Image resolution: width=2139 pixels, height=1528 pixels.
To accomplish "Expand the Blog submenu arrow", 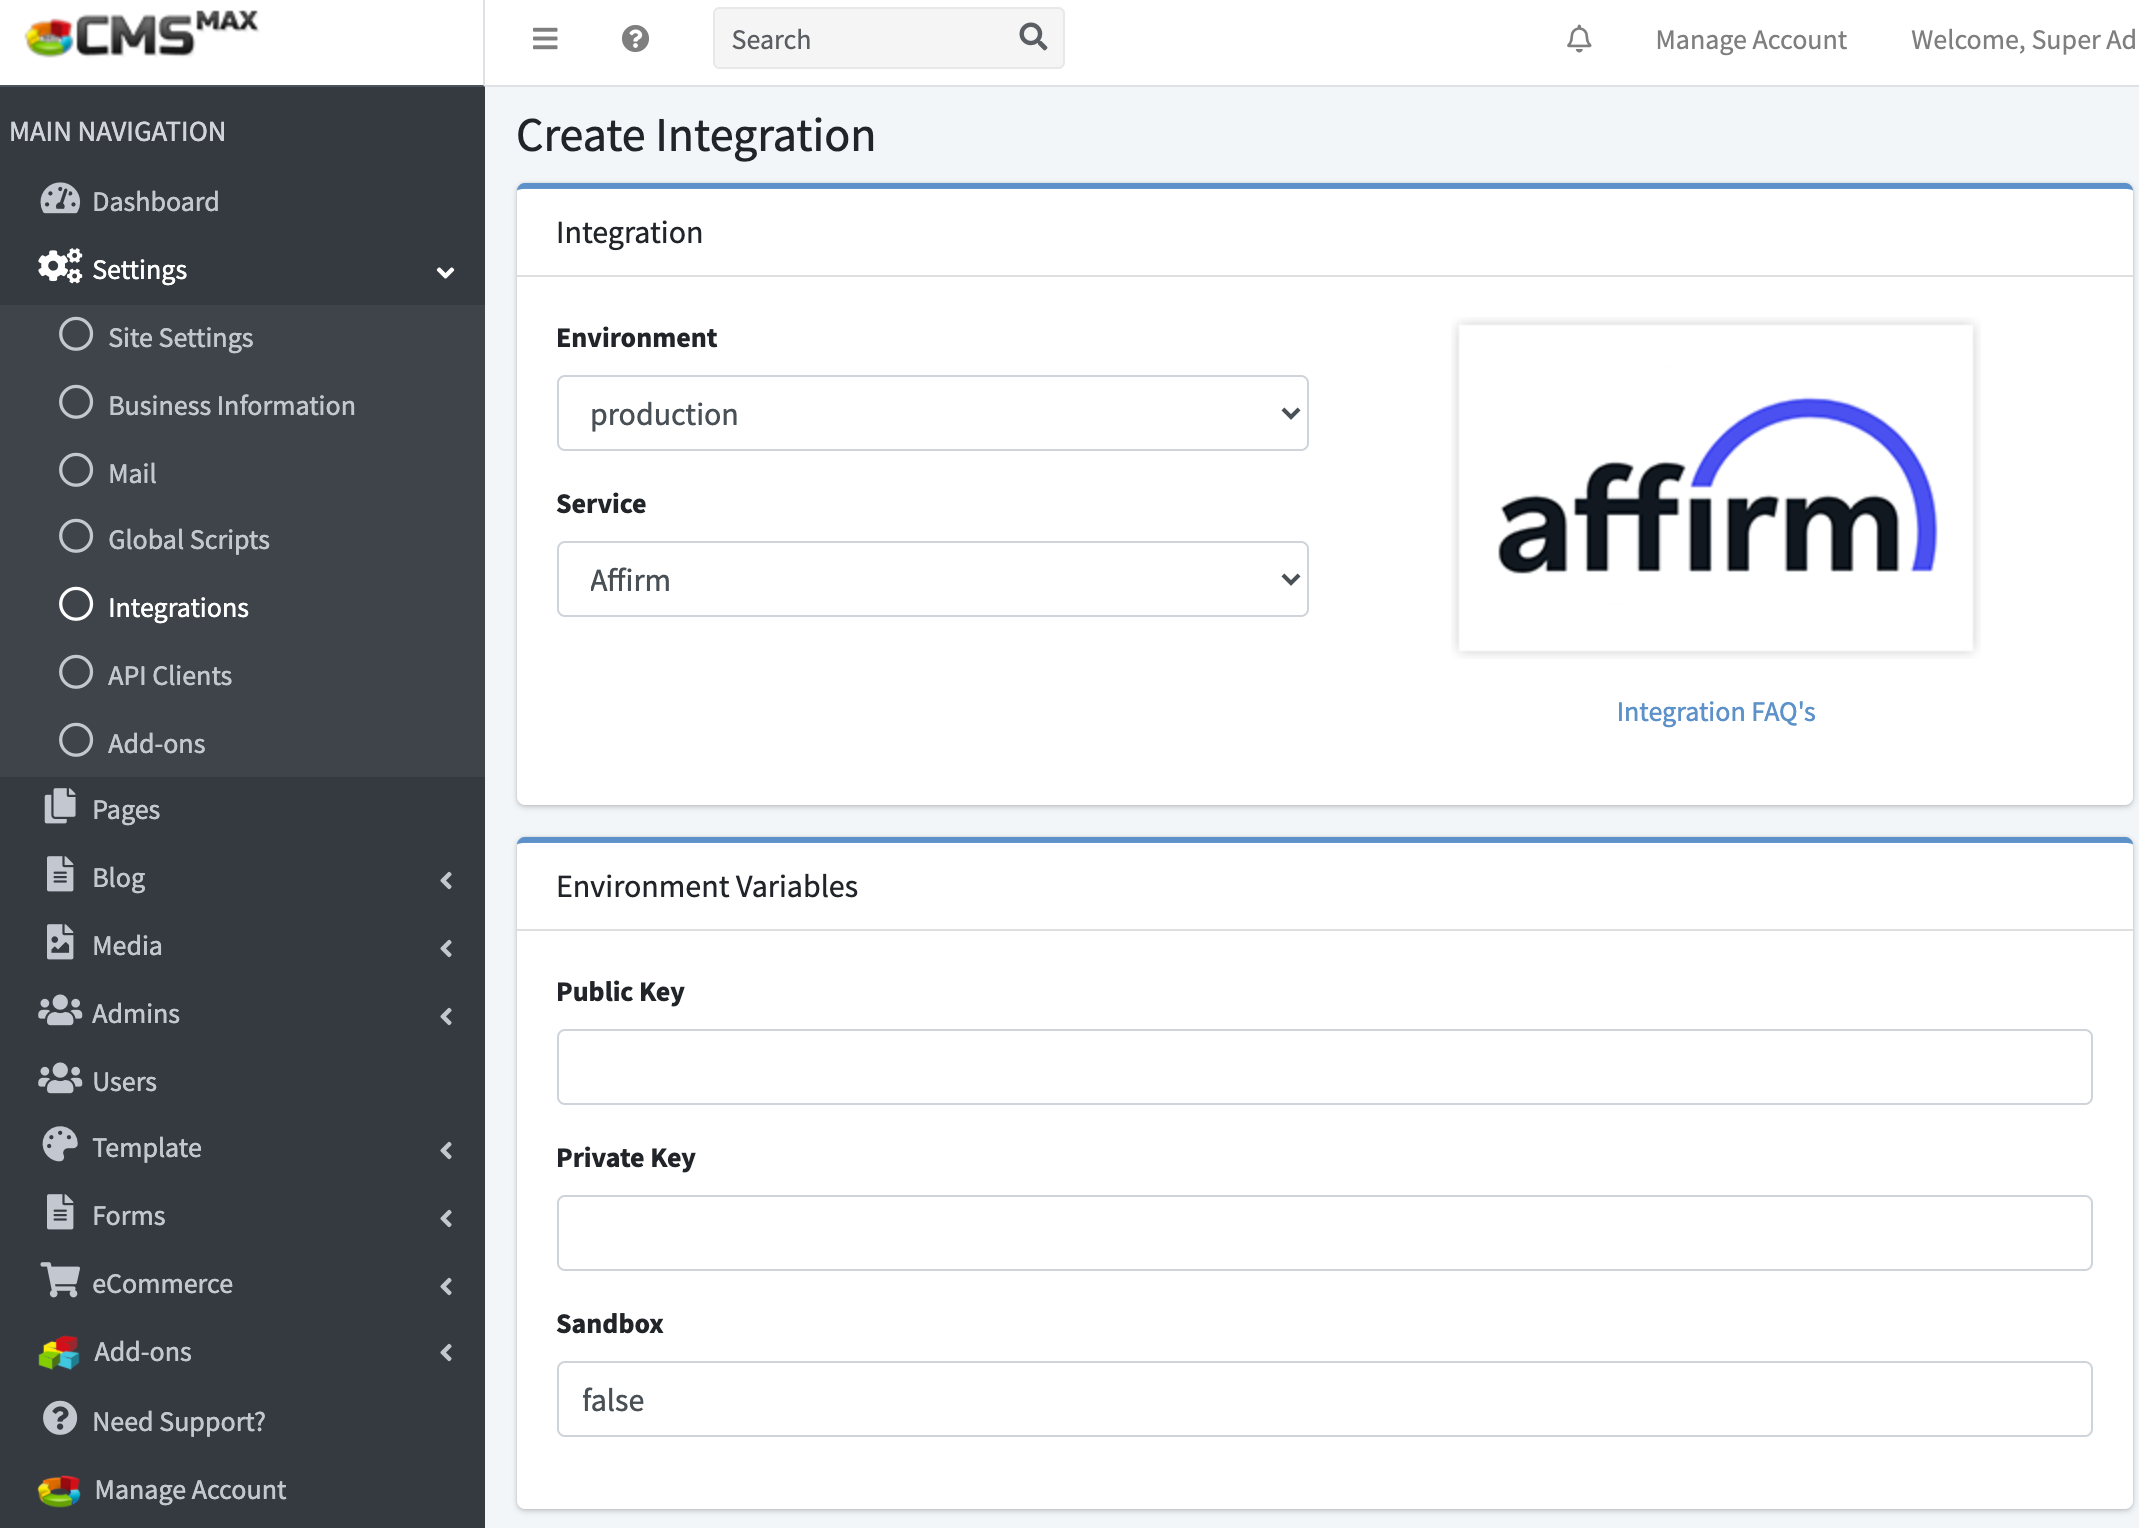I will pyautogui.click(x=446, y=880).
